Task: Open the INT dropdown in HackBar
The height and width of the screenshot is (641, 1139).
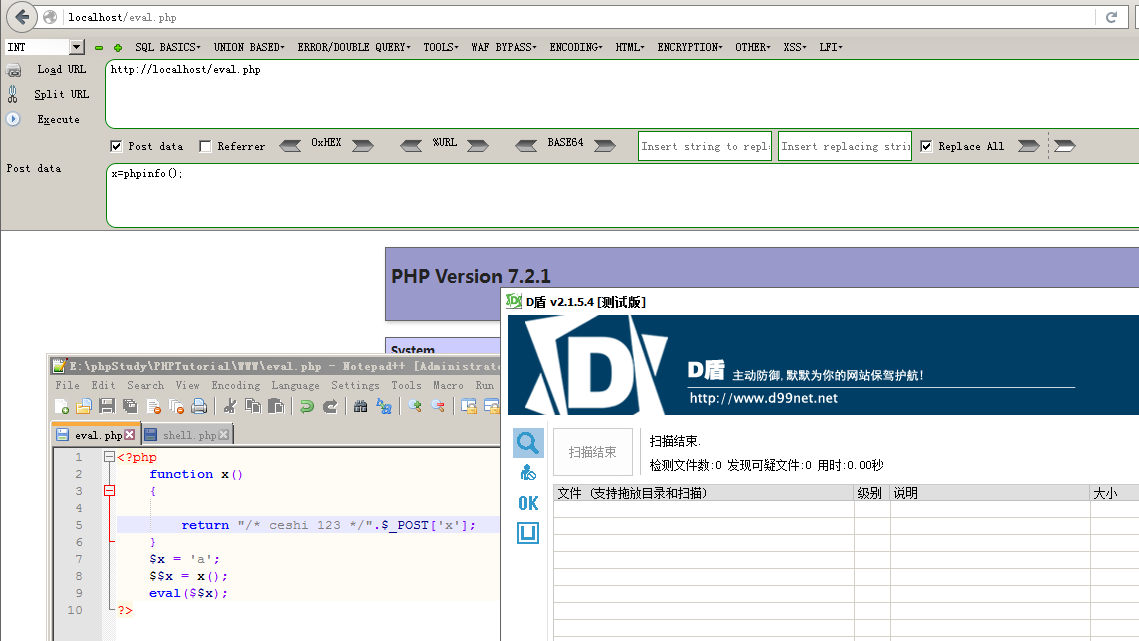Action: [x=76, y=47]
